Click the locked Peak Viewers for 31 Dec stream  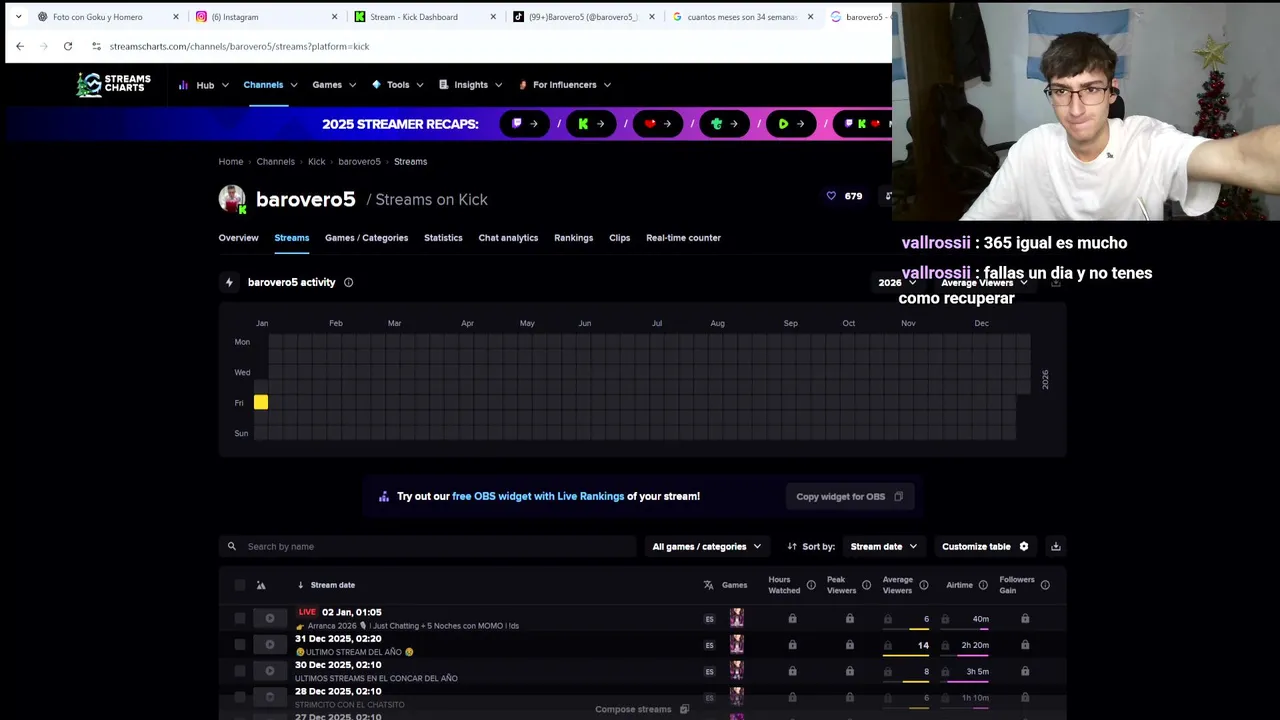point(850,645)
